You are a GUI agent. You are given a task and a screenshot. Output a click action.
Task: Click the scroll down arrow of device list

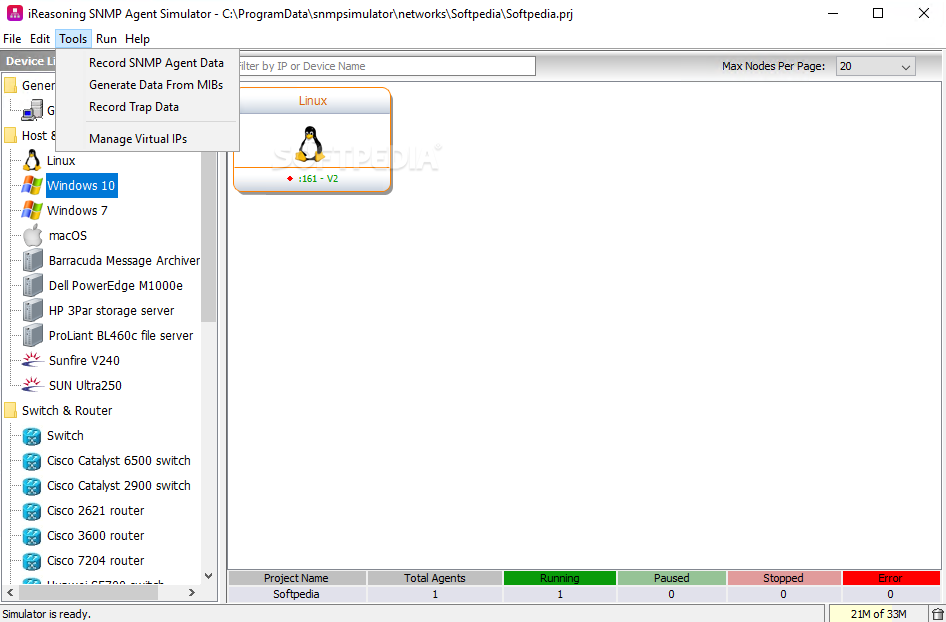tap(209, 576)
